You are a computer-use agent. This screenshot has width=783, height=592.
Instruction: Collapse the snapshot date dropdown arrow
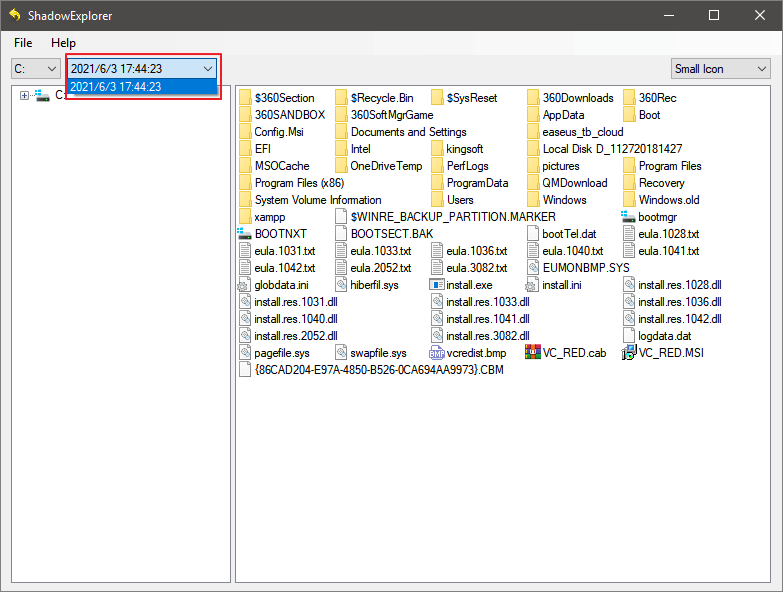[207, 69]
